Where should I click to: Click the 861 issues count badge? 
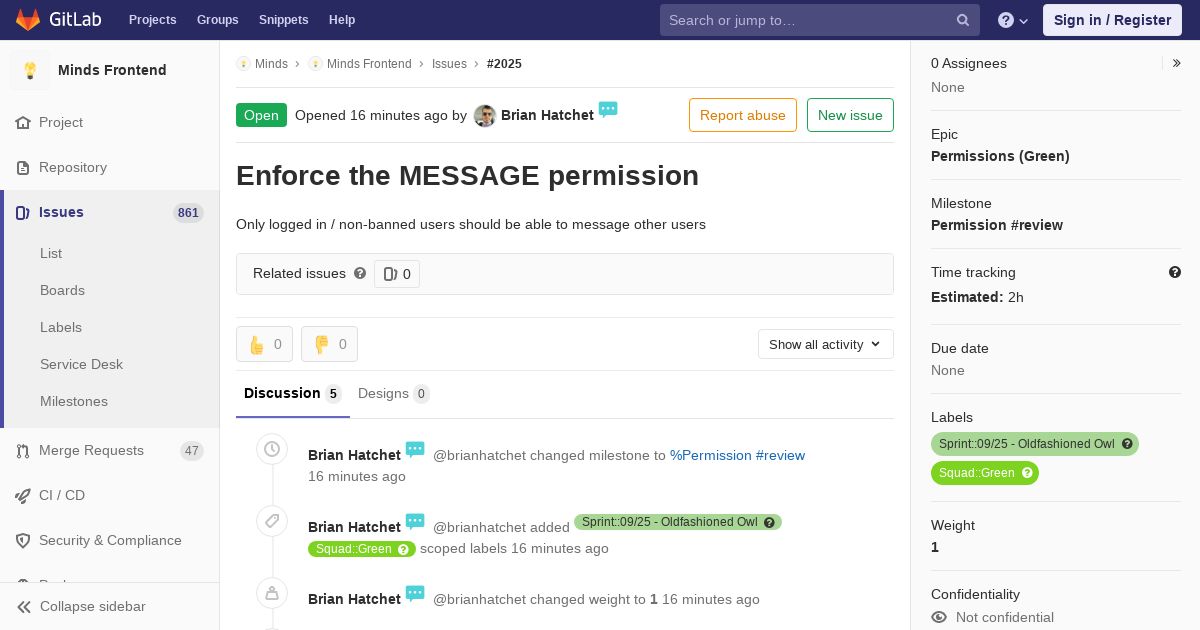[x=188, y=213]
